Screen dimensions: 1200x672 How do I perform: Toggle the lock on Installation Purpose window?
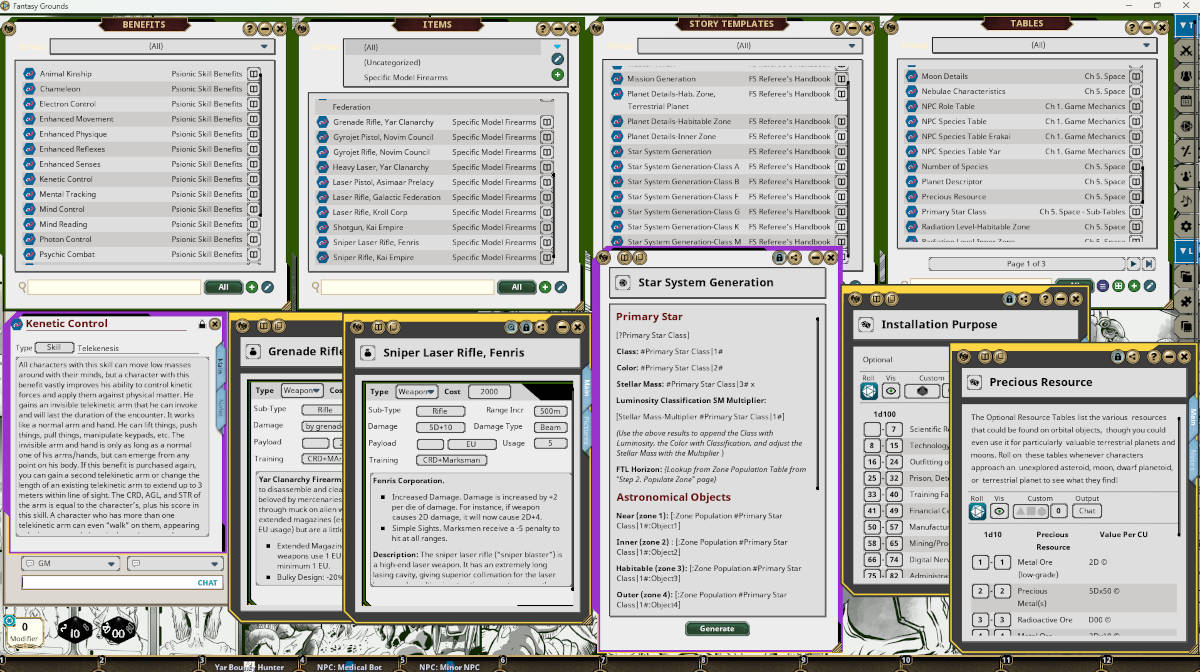1009,298
